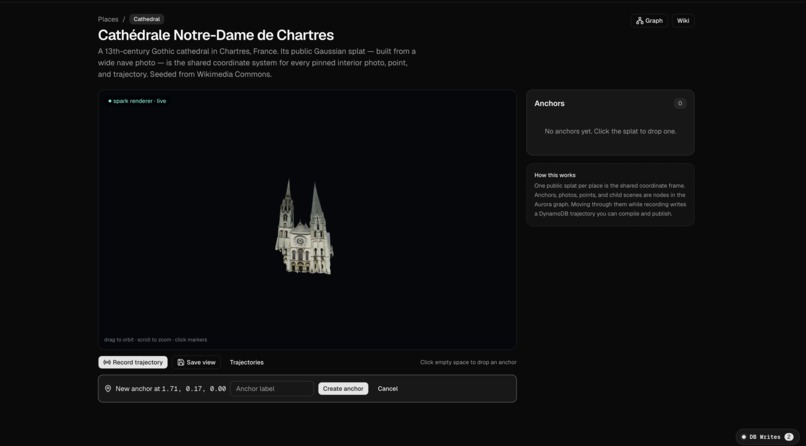Select the Cathedral breadcrumb chip
The height and width of the screenshot is (446, 806).
click(146, 20)
